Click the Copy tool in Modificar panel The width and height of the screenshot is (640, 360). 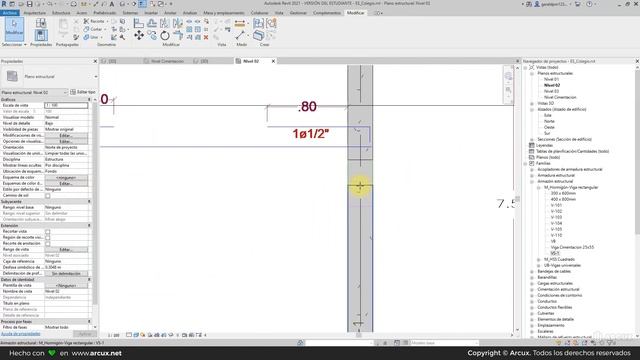152,36
